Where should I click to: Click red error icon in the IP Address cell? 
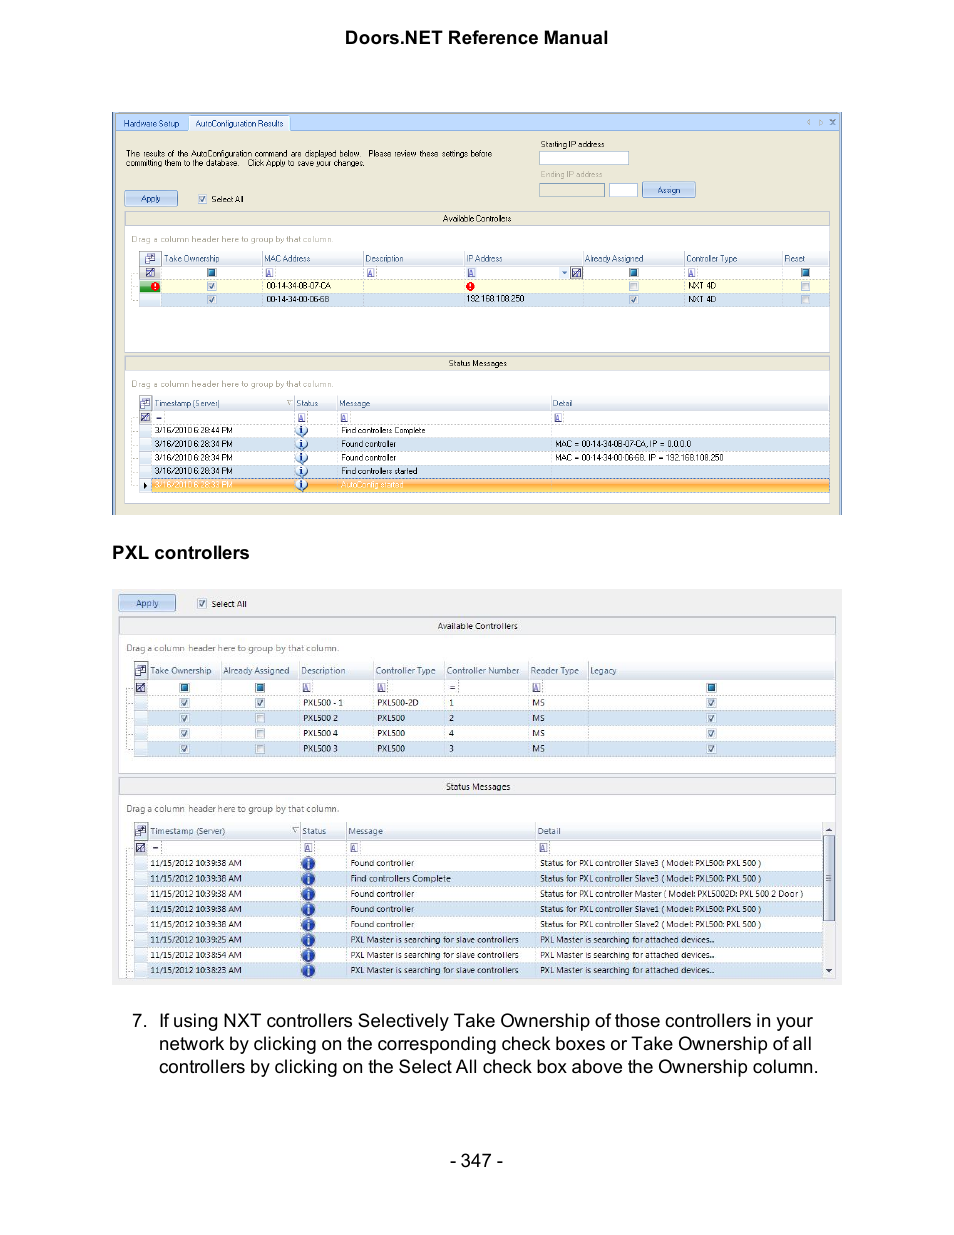click(x=470, y=286)
